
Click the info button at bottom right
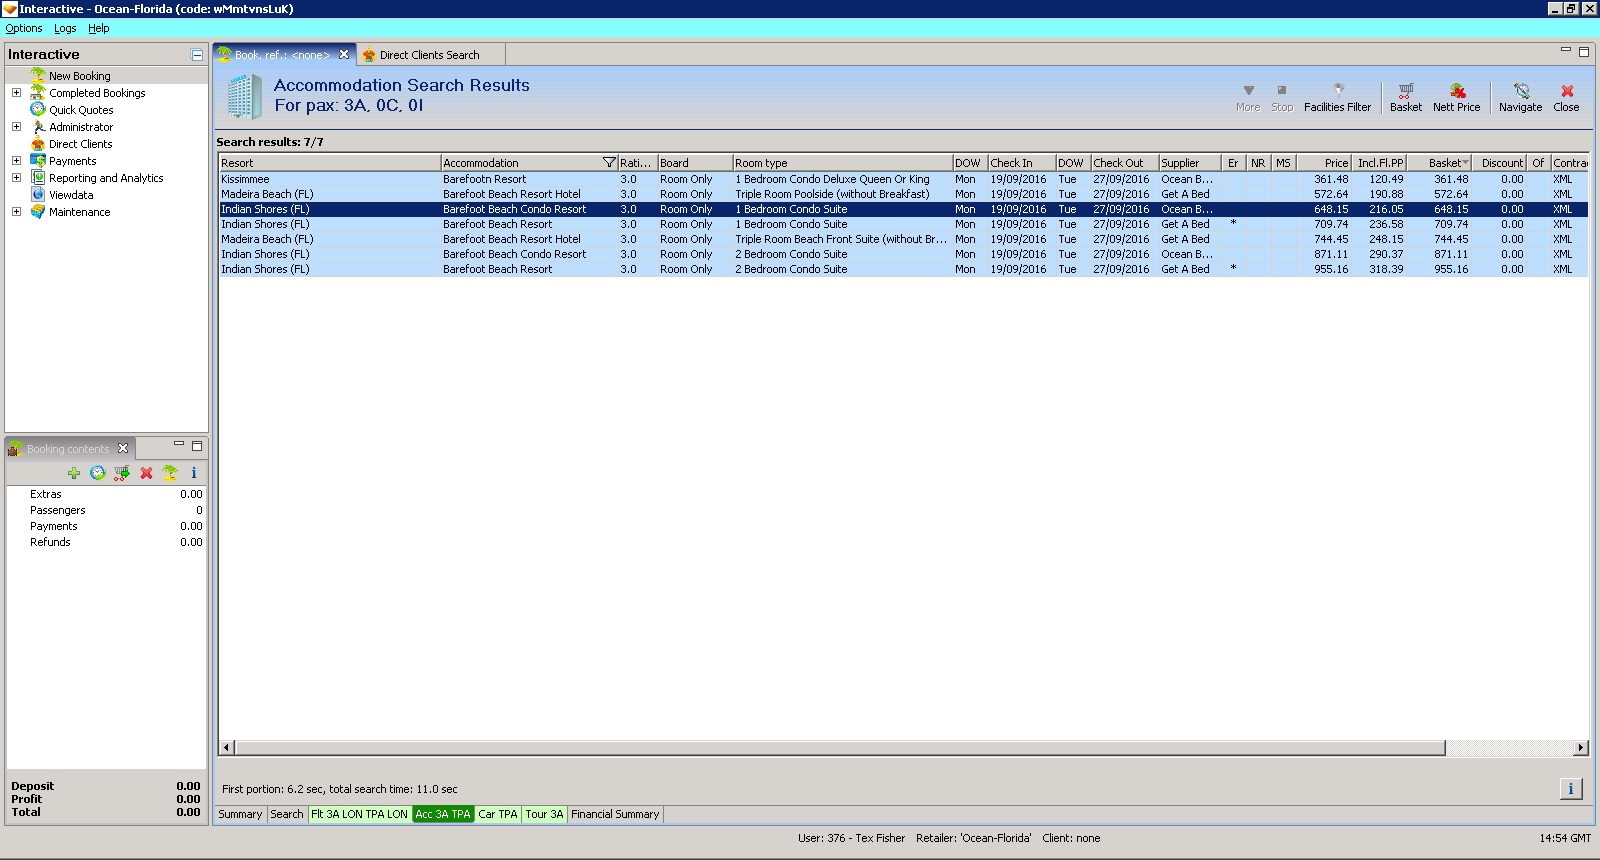[x=1570, y=789]
